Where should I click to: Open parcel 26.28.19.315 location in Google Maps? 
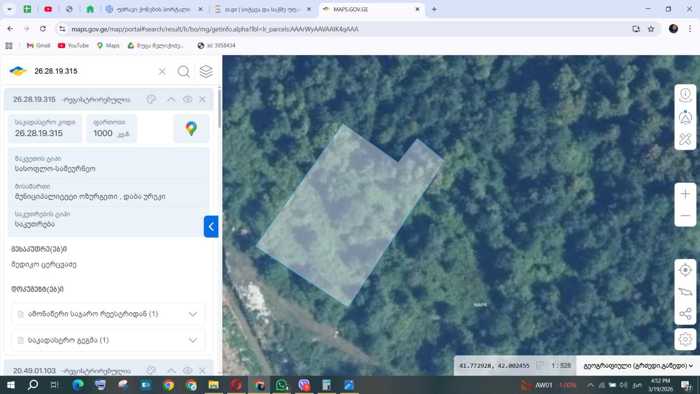click(x=191, y=129)
